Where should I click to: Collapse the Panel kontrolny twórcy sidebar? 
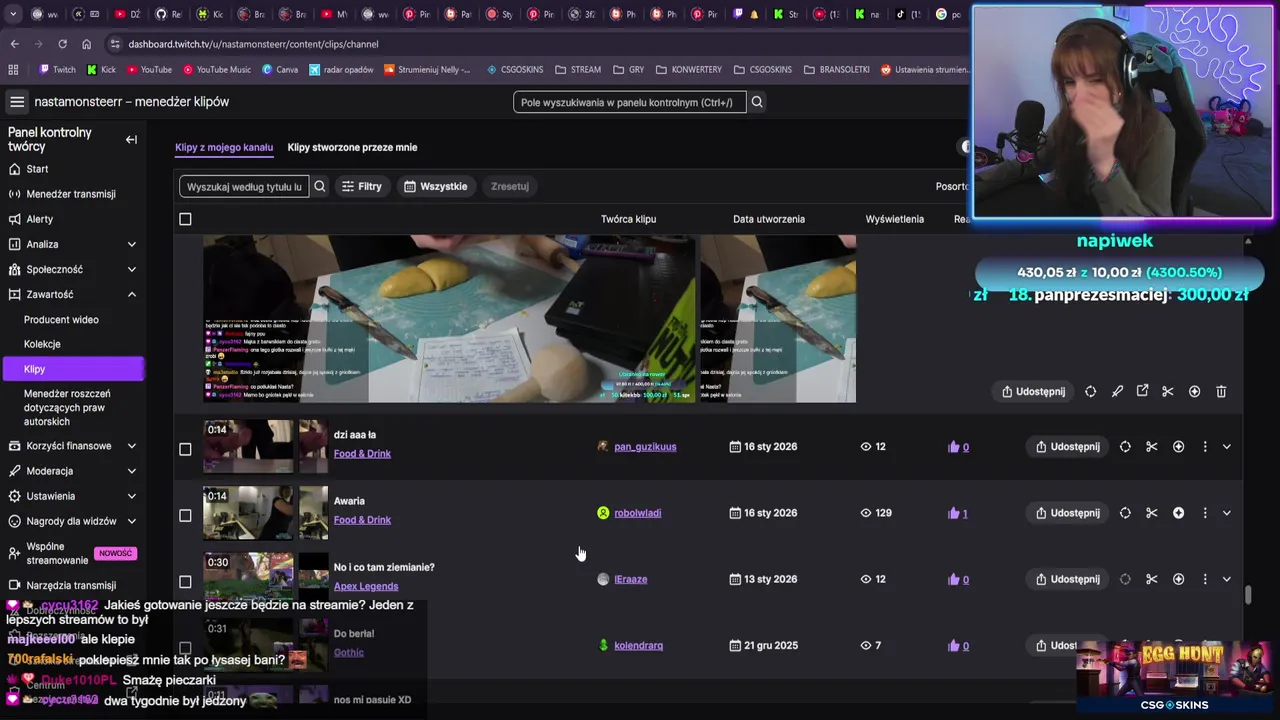131,140
